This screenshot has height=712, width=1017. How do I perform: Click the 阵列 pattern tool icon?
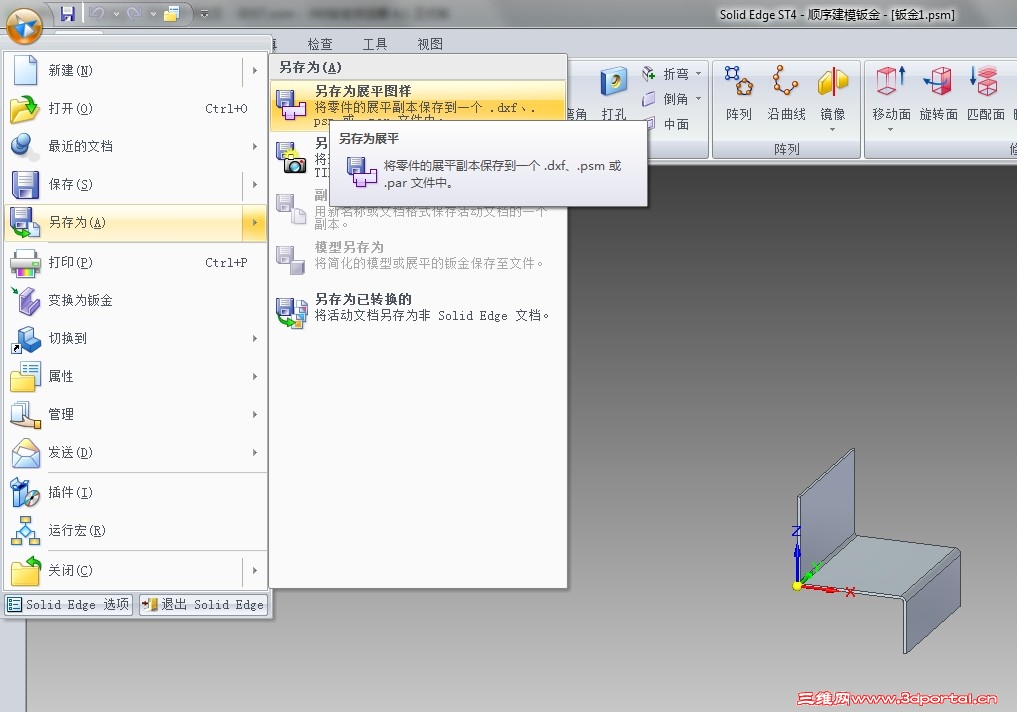pyautogui.click(x=738, y=80)
